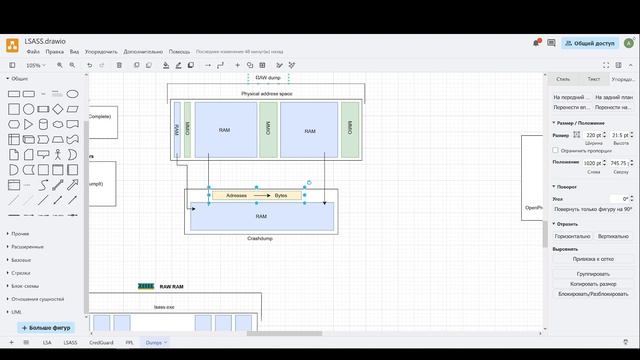Flip selection with Горизонтально button
Screen dimensions: 640x360
click(x=572, y=236)
